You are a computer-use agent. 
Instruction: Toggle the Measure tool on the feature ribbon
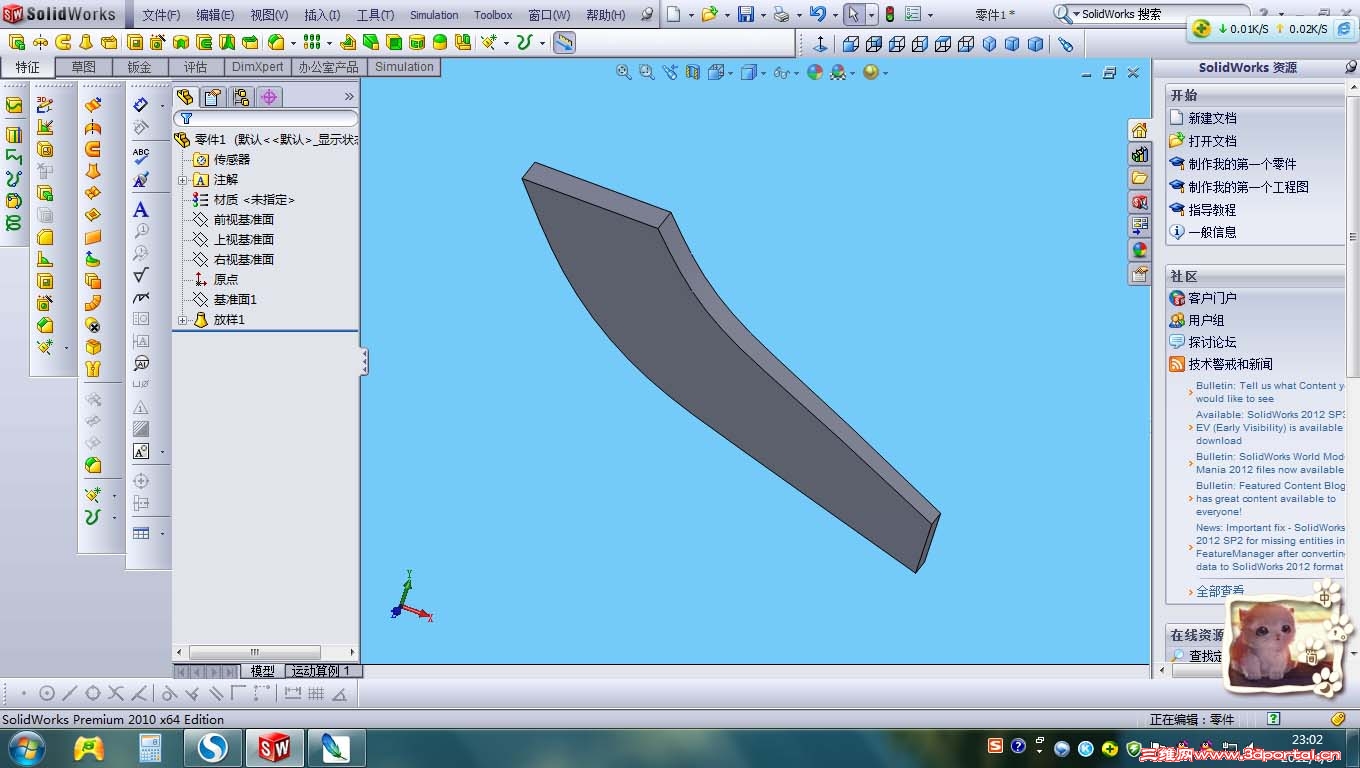point(564,42)
